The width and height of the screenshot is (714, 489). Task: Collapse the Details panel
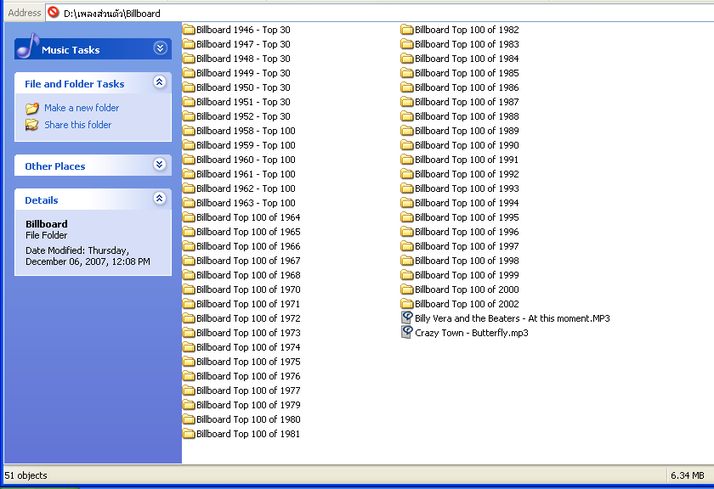pos(159,199)
